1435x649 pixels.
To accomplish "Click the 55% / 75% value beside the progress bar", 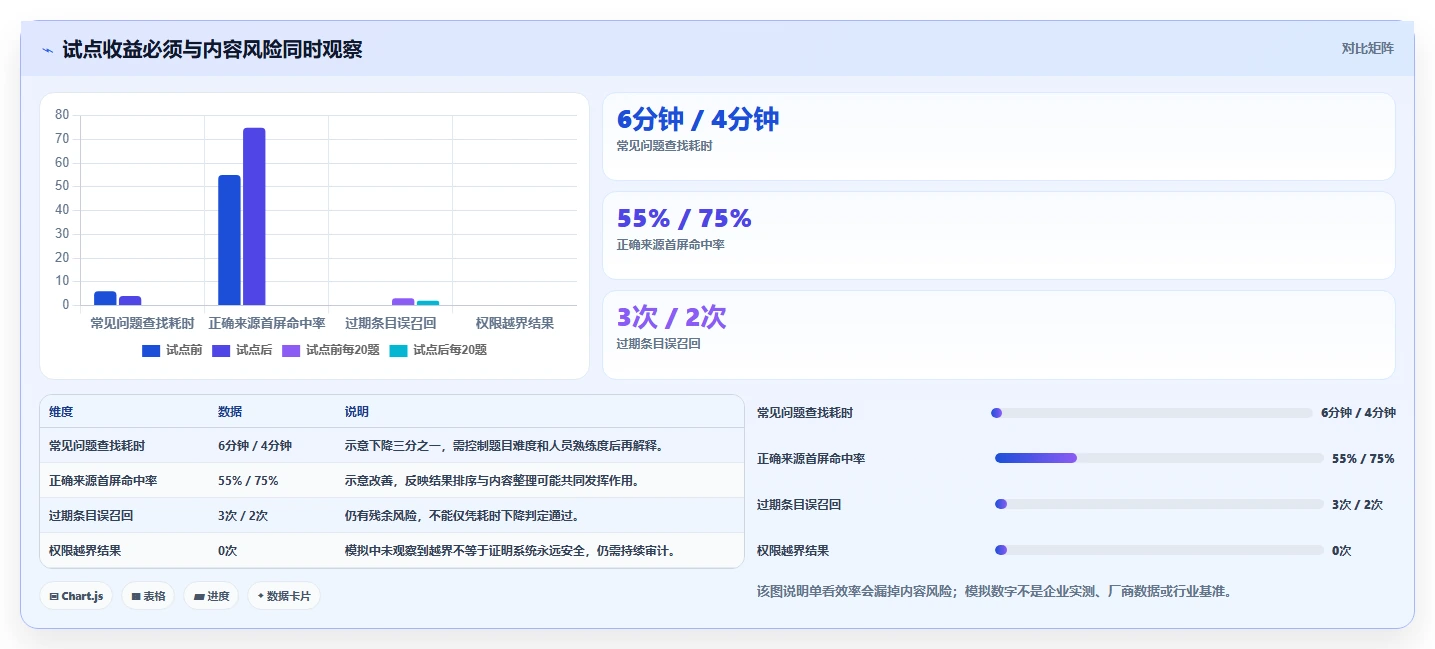I will click(x=1363, y=459).
